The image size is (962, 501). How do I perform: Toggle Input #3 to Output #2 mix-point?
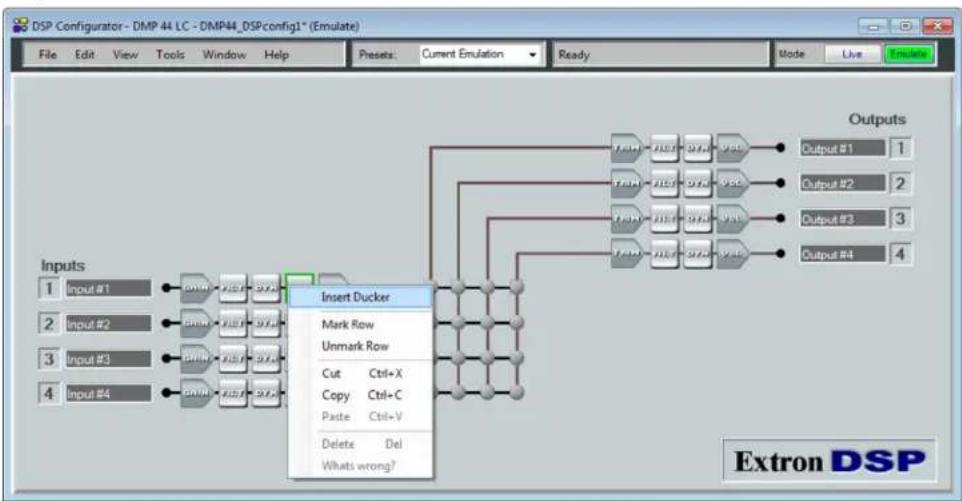click(x=458, y=357)
